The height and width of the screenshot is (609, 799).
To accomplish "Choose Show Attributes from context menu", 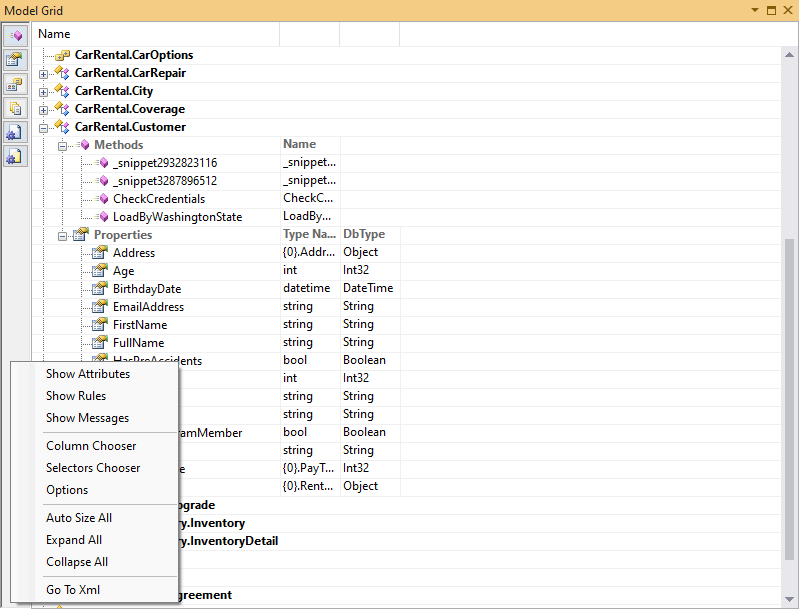I will [x=88, y=374].
